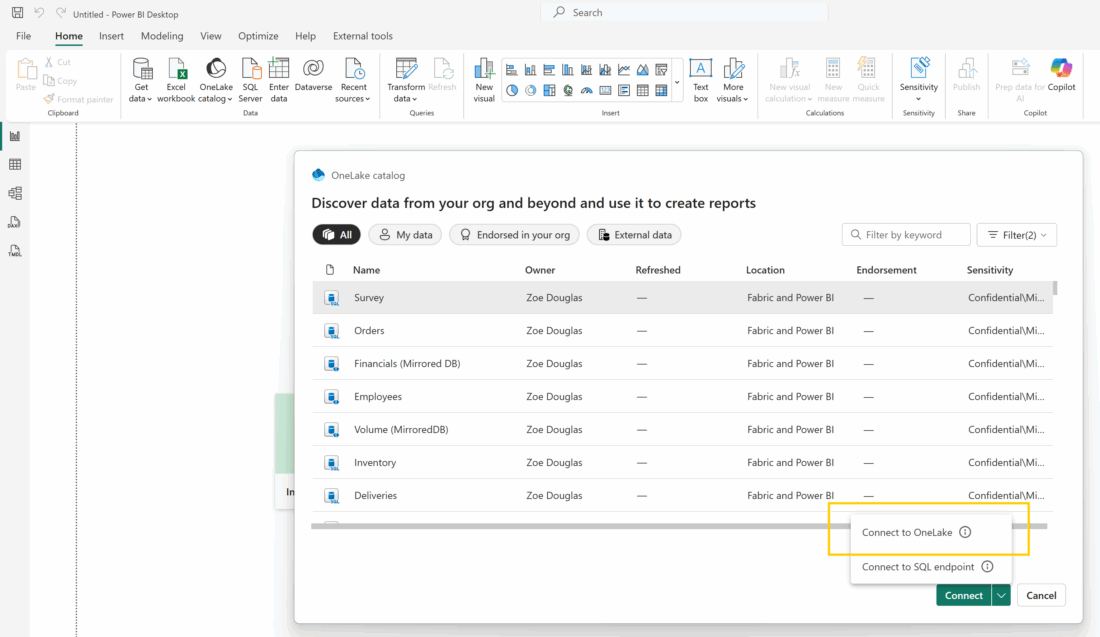Toggle the My data filter pill
This screenshot has width=1100, height=637.
pos(405,235)
